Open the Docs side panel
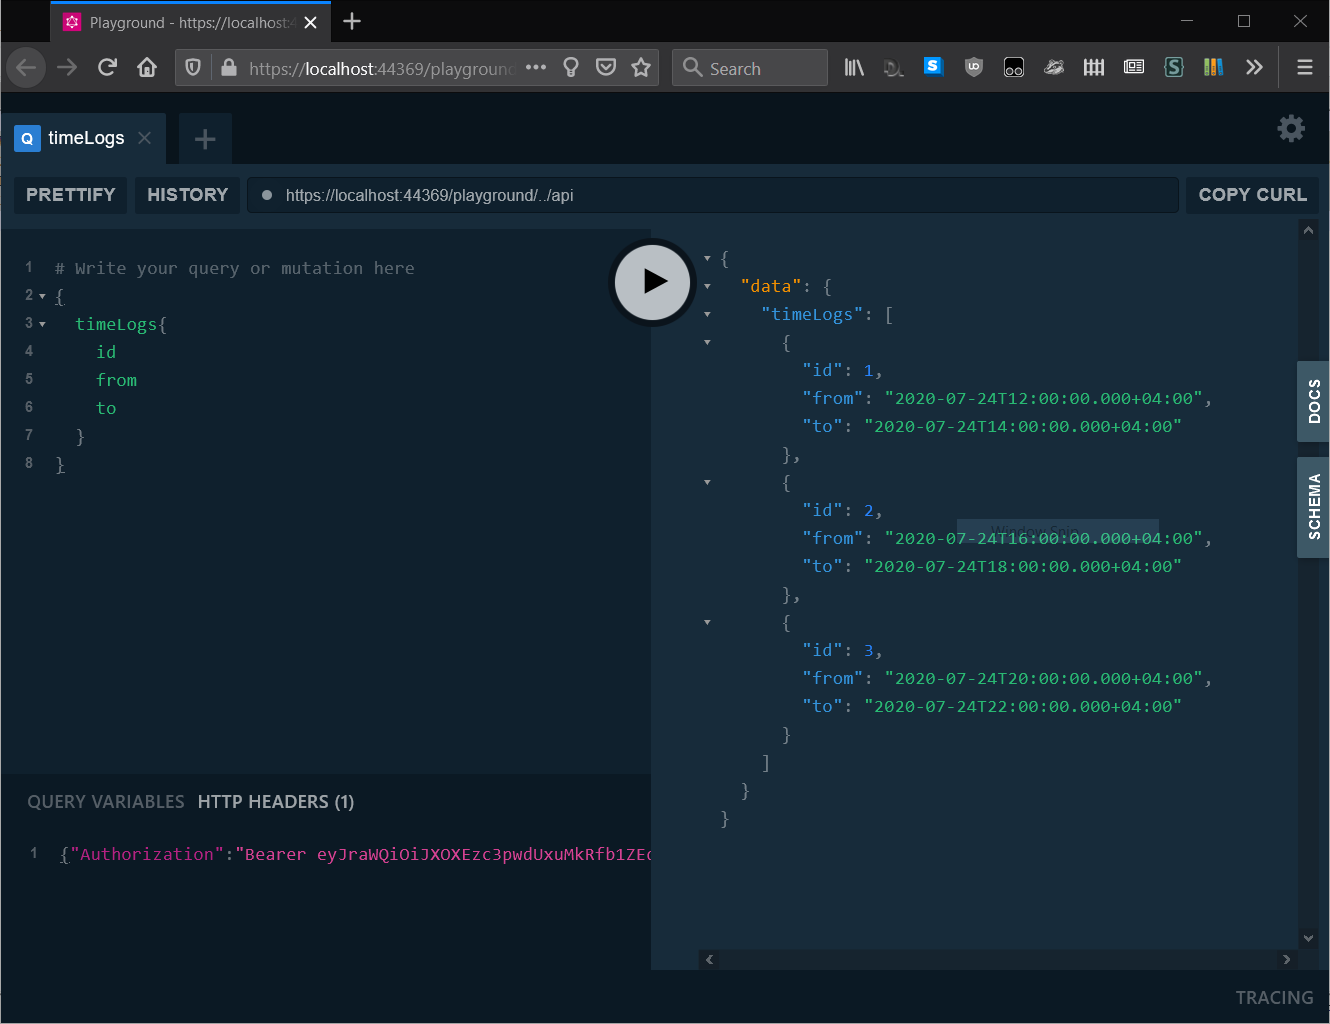The width and height of the screenshot is (1330, 1024). (1314, 401)
